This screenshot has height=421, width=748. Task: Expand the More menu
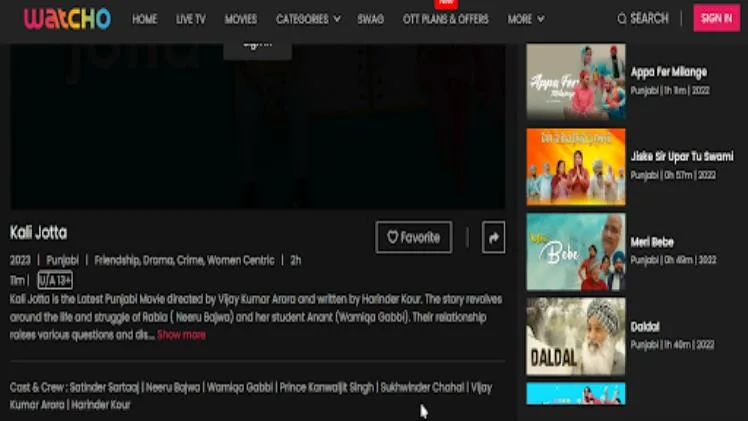click(x=525, y=19)
